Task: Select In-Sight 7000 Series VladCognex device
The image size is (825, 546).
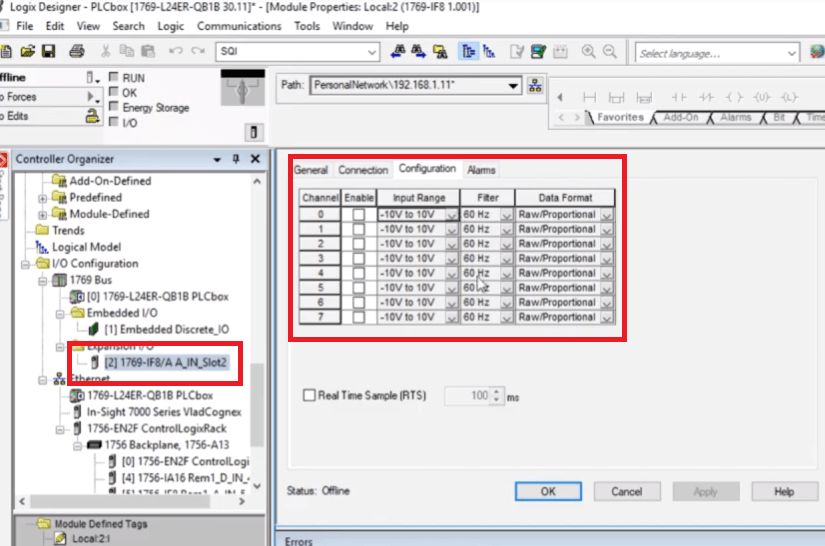Action: 164,412
